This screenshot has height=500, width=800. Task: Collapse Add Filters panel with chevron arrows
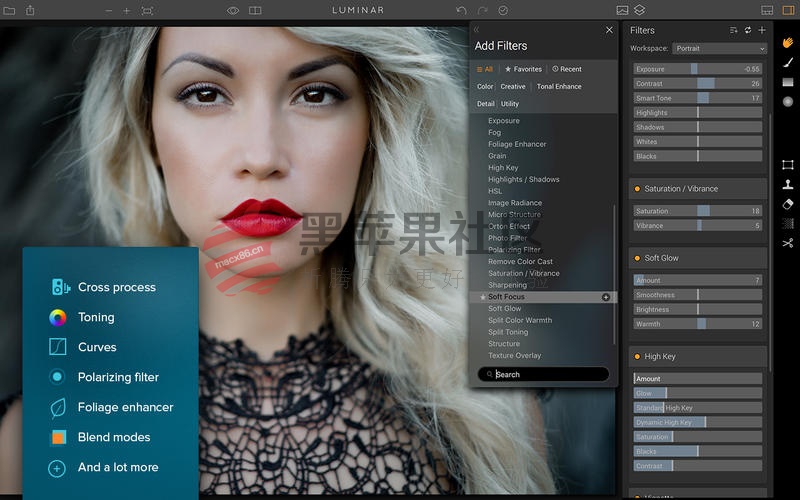[x=477, y=30]
